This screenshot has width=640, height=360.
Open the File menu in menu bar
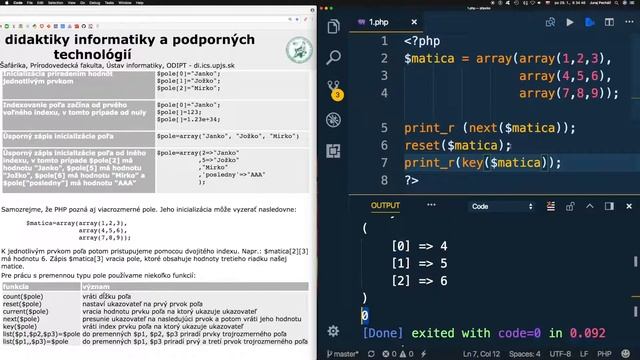click(30, 2)
